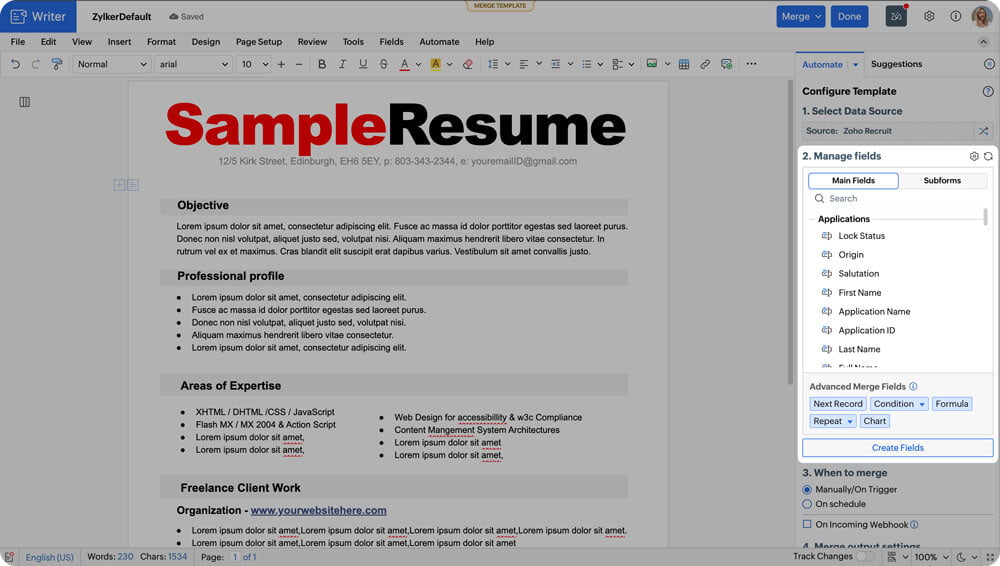Click the refresh fields icon
Image resolution: width=1000 pixels, height=566 pixels.
(988, 156)
